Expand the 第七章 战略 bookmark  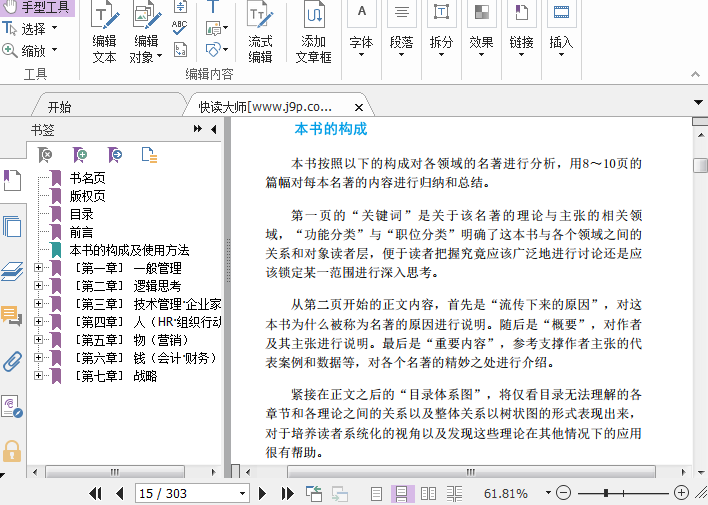tap(39, 375)
